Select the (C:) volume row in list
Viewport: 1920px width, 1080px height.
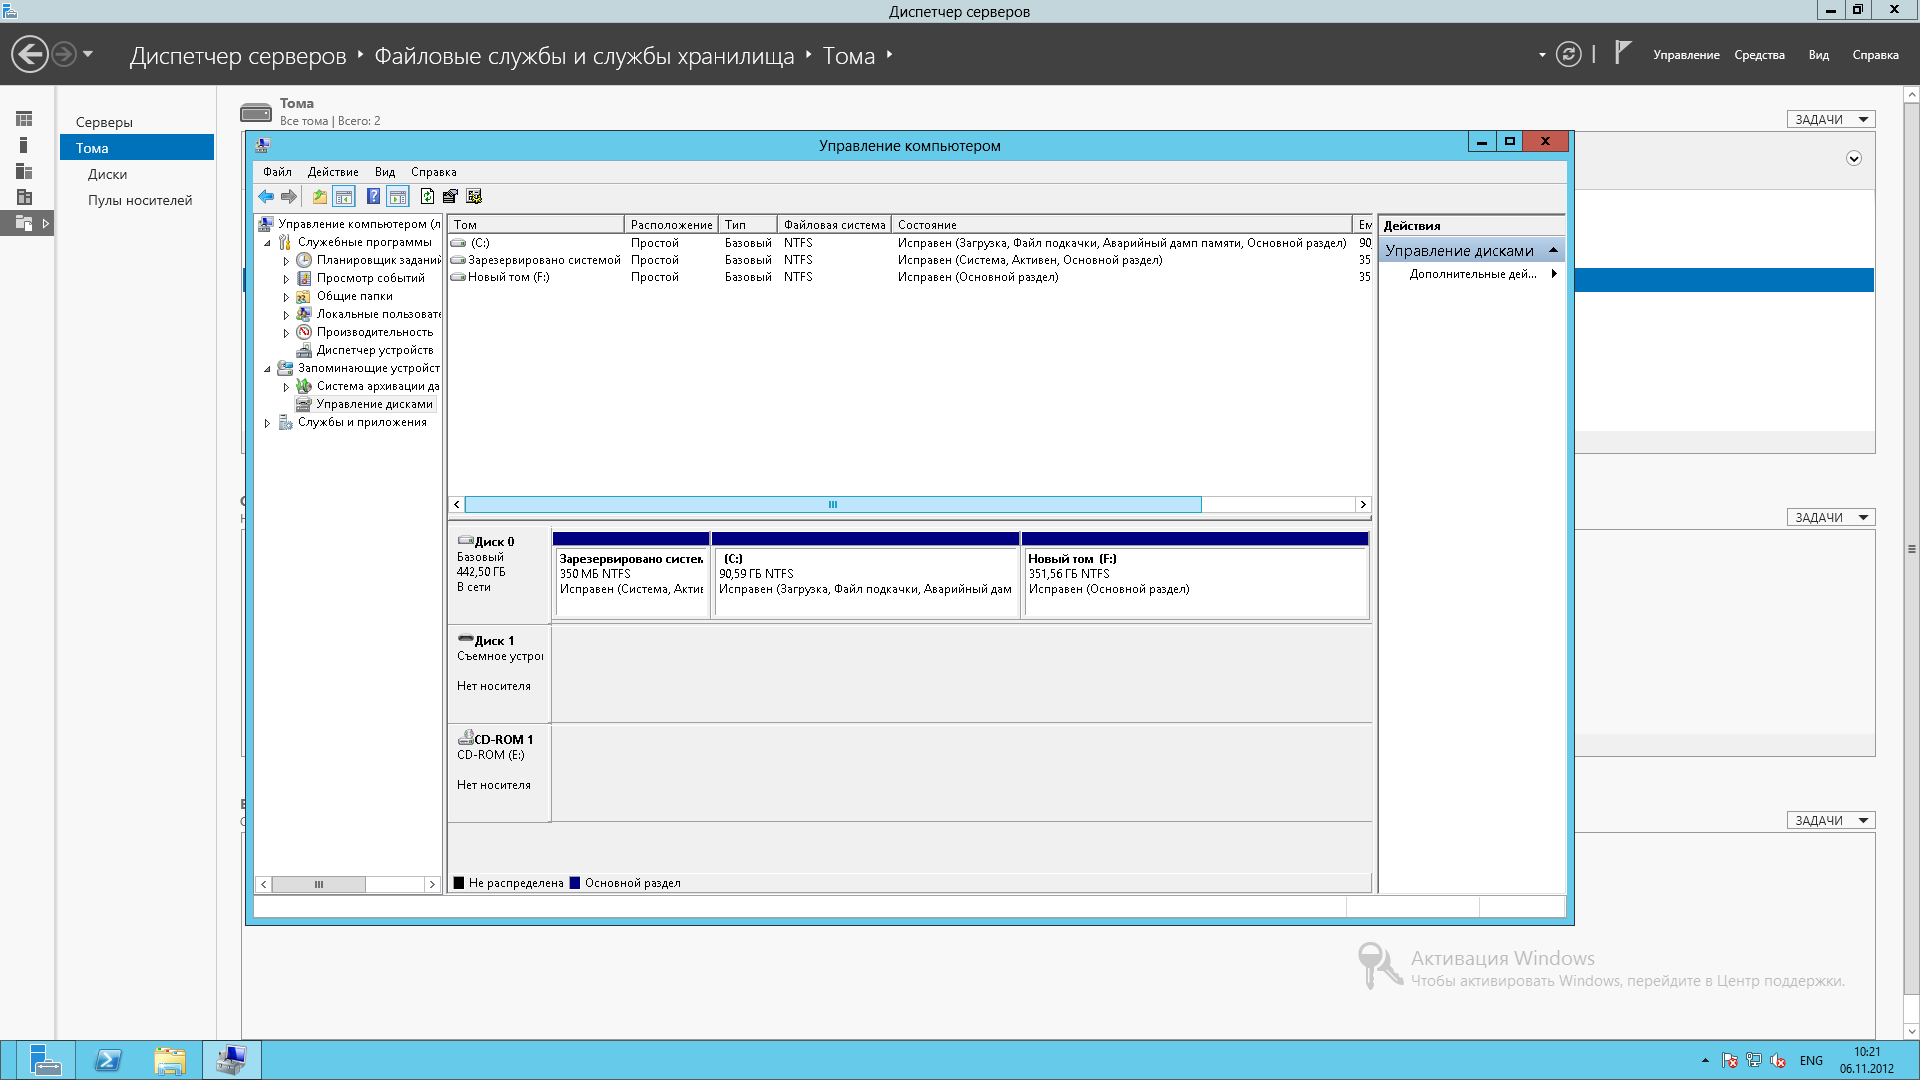[910, 243]
